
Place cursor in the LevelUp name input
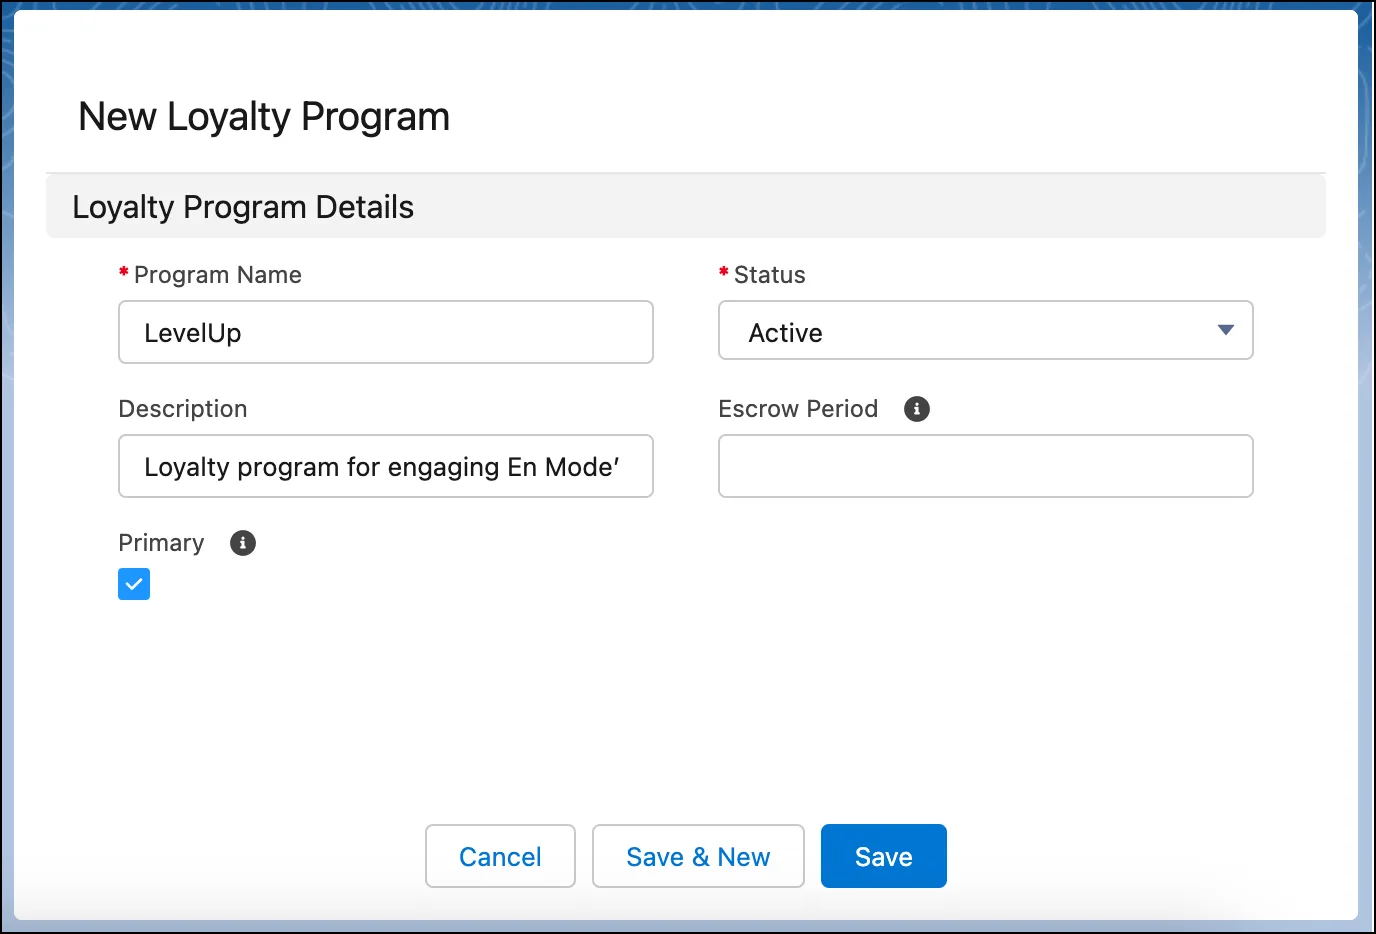(385, 332)
